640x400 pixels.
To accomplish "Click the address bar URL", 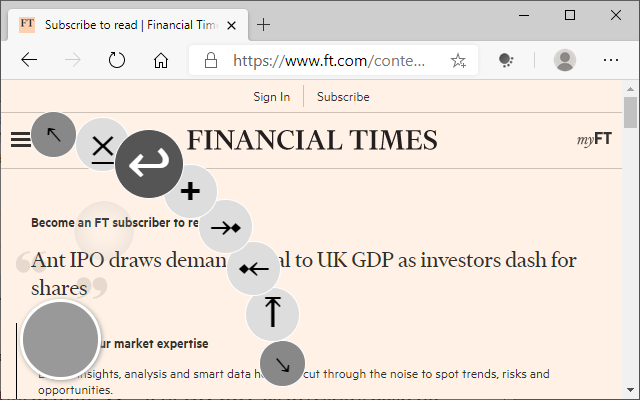I will pyautogui.click(x=329, y=60).
